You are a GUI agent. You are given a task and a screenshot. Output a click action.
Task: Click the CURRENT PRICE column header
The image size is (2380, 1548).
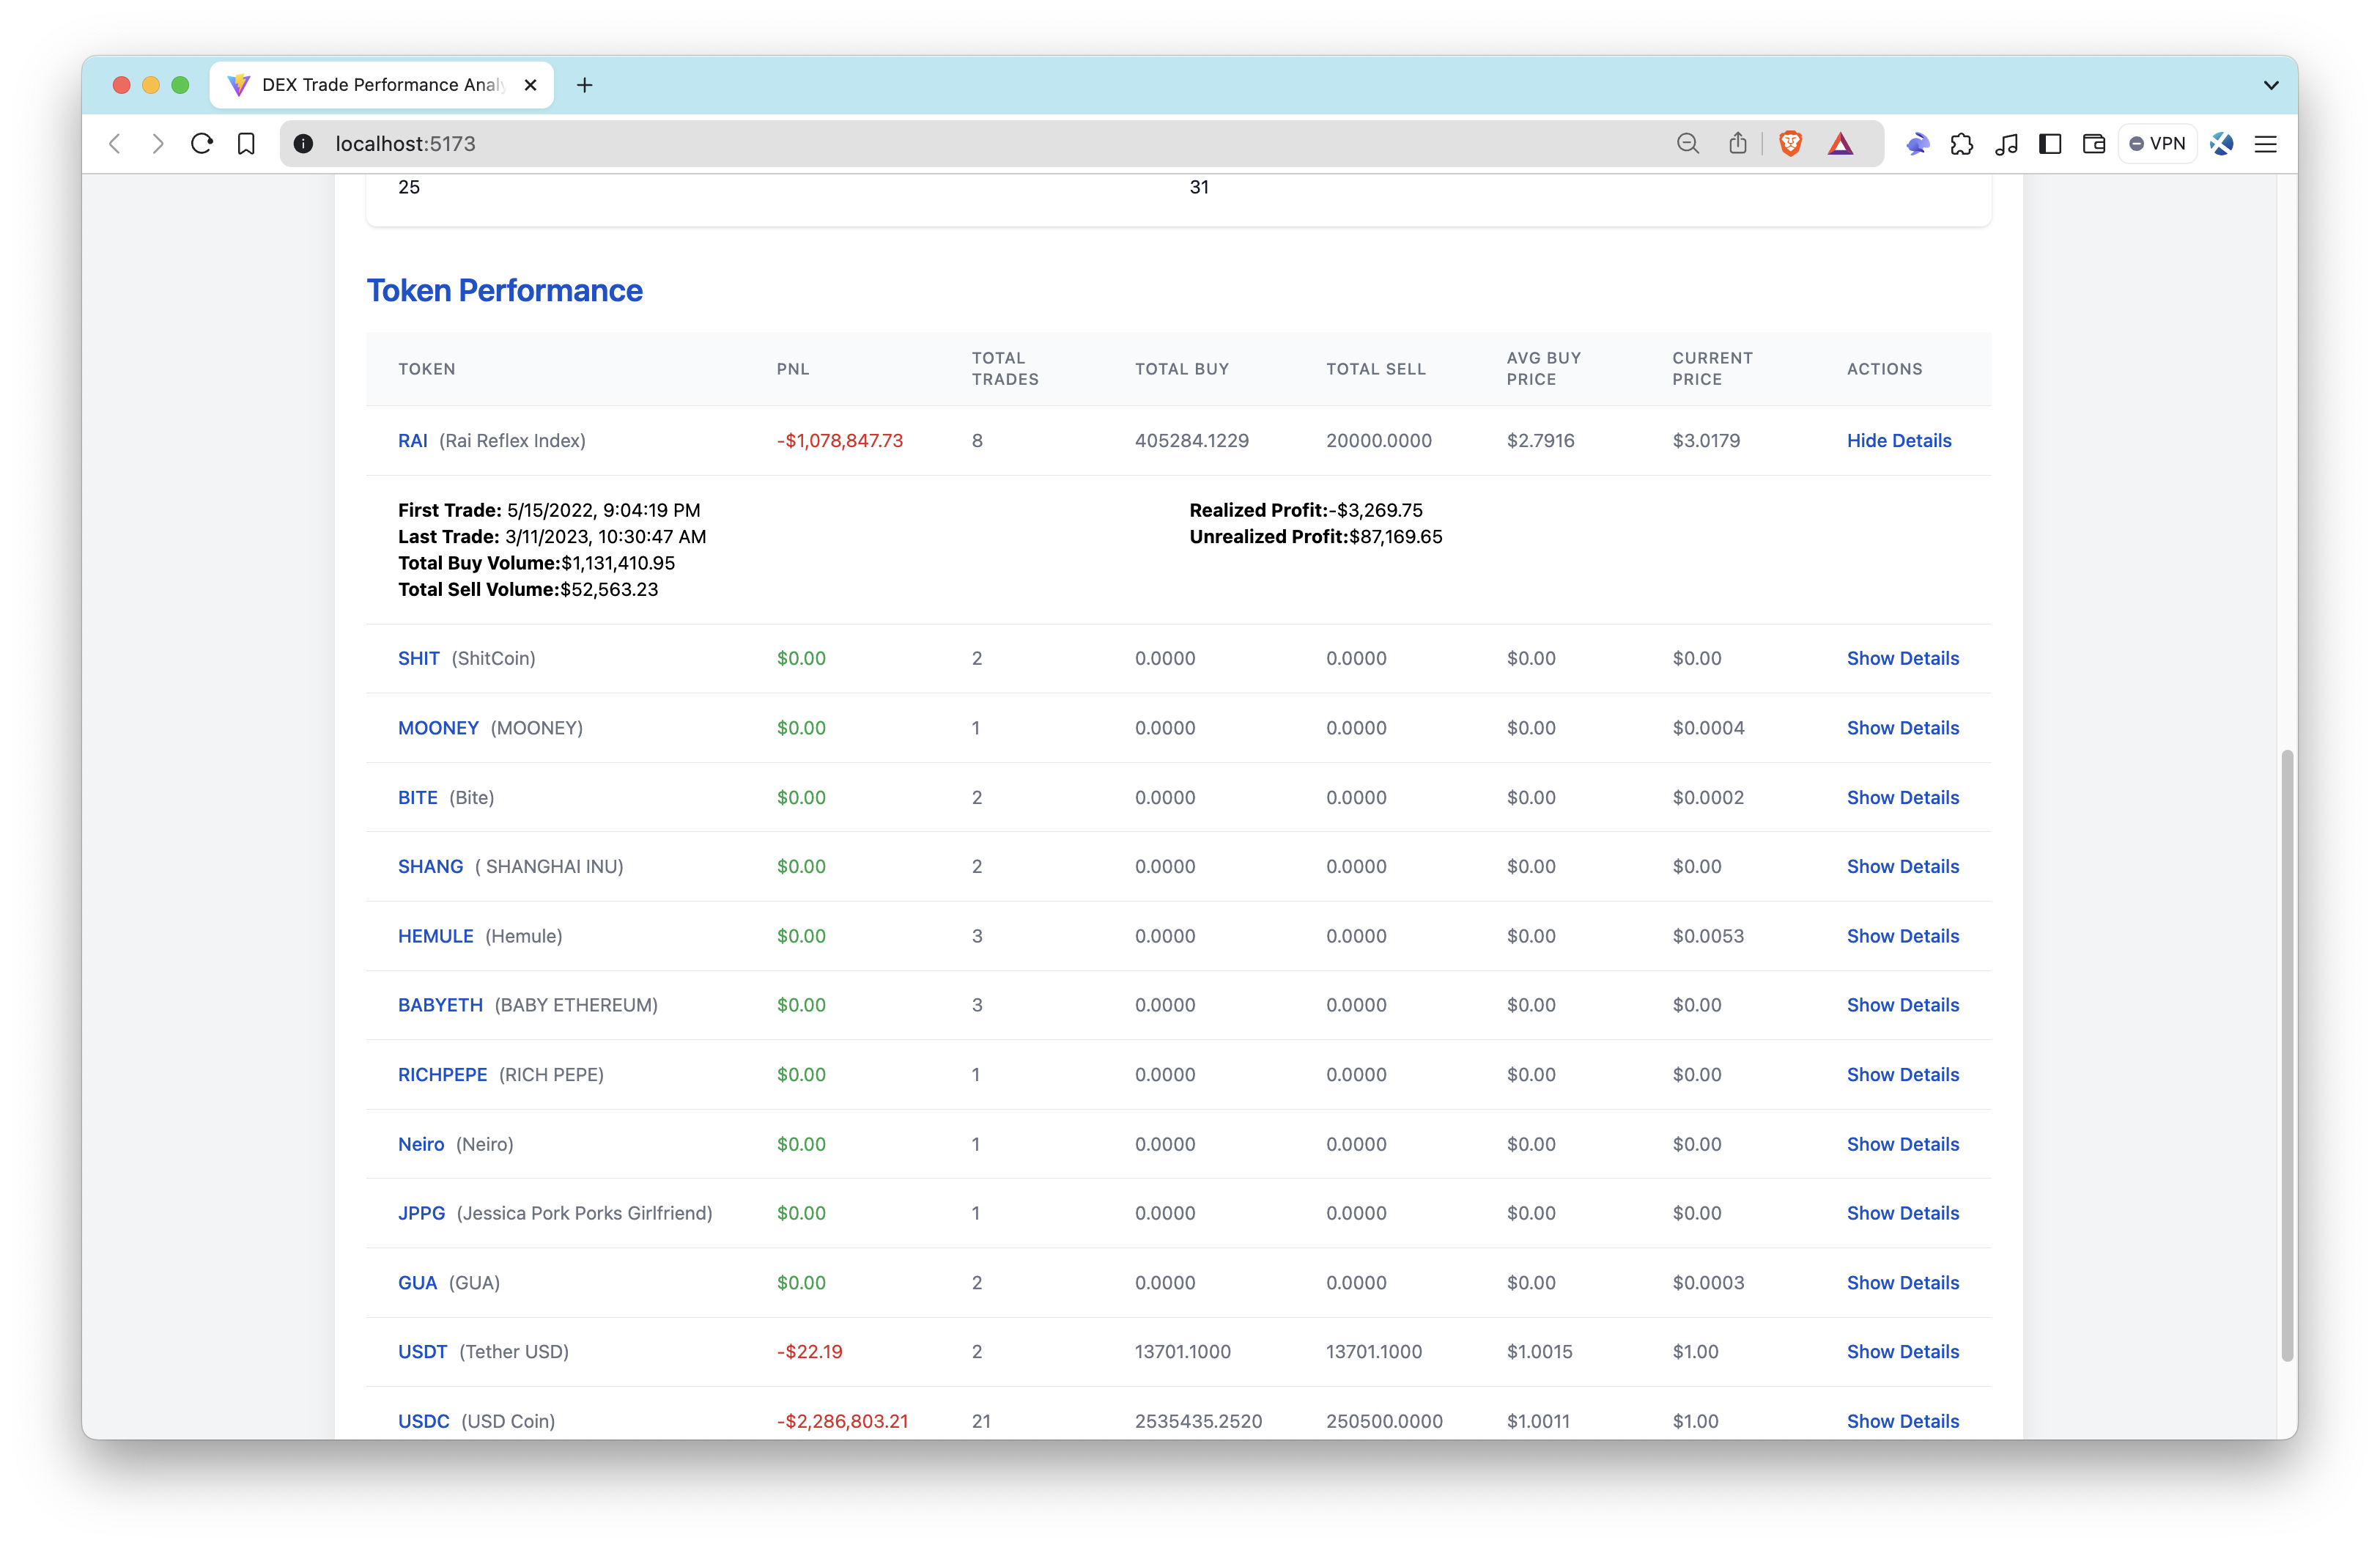click(1712, 369)
